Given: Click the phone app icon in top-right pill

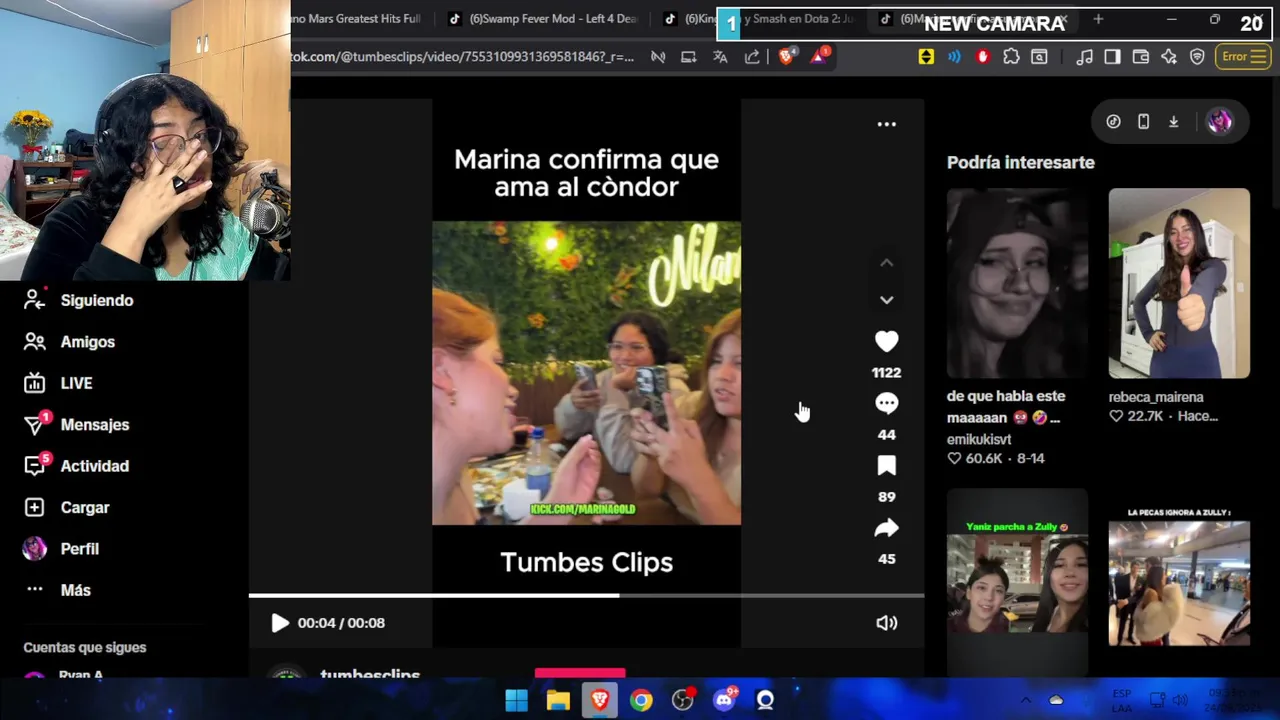Looking at the screenshot, I should 1143,122.
